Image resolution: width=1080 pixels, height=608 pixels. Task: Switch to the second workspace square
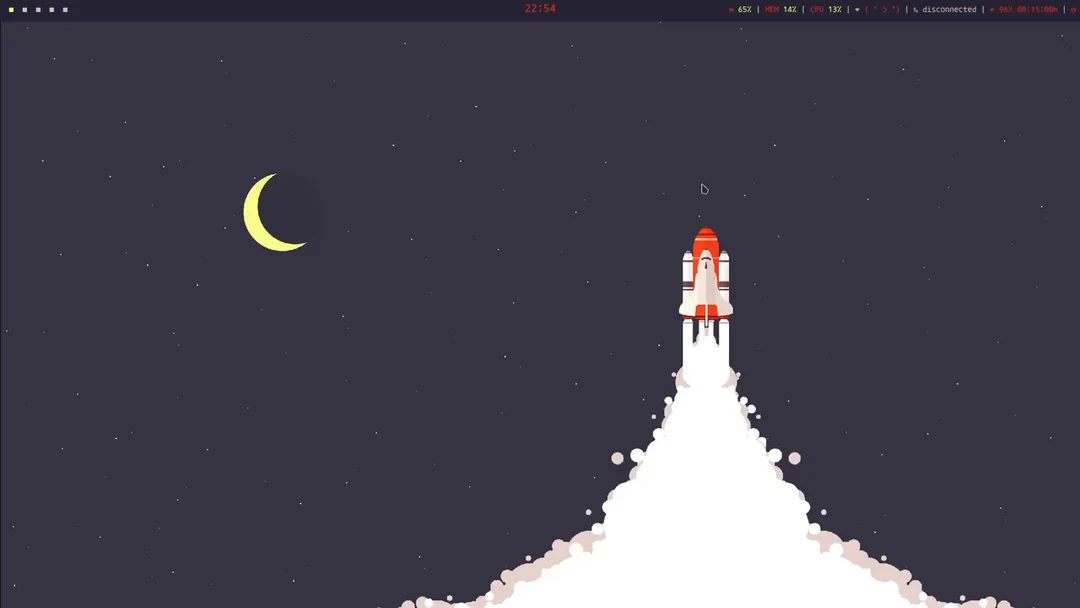coord(25,10)
